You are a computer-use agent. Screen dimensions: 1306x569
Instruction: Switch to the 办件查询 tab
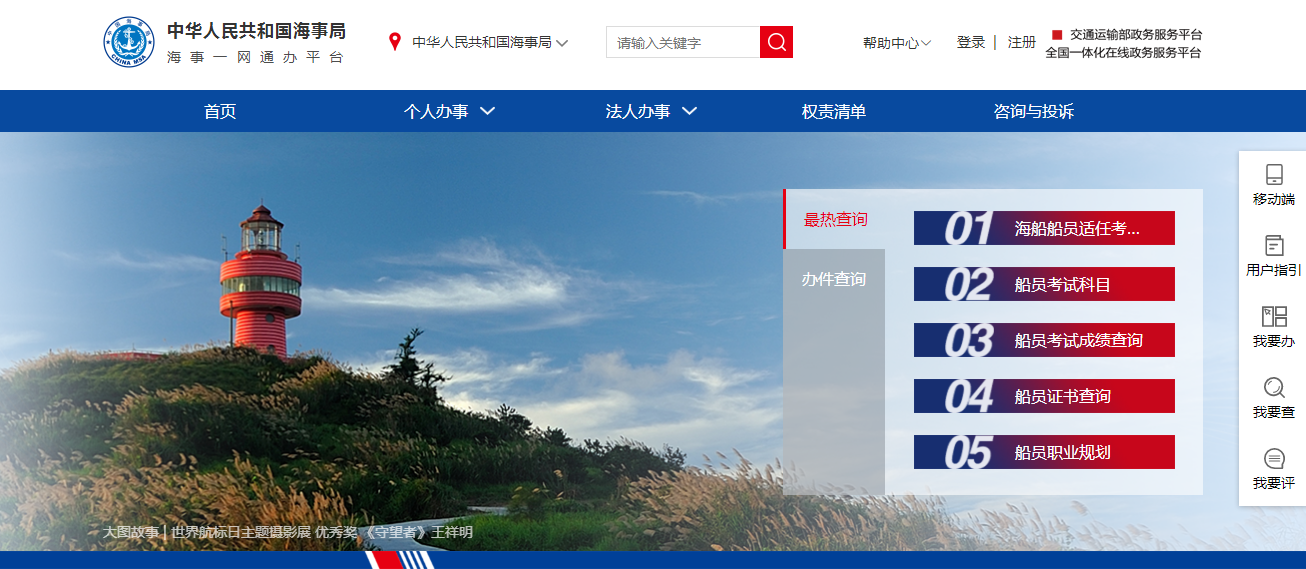coord(834,279)
